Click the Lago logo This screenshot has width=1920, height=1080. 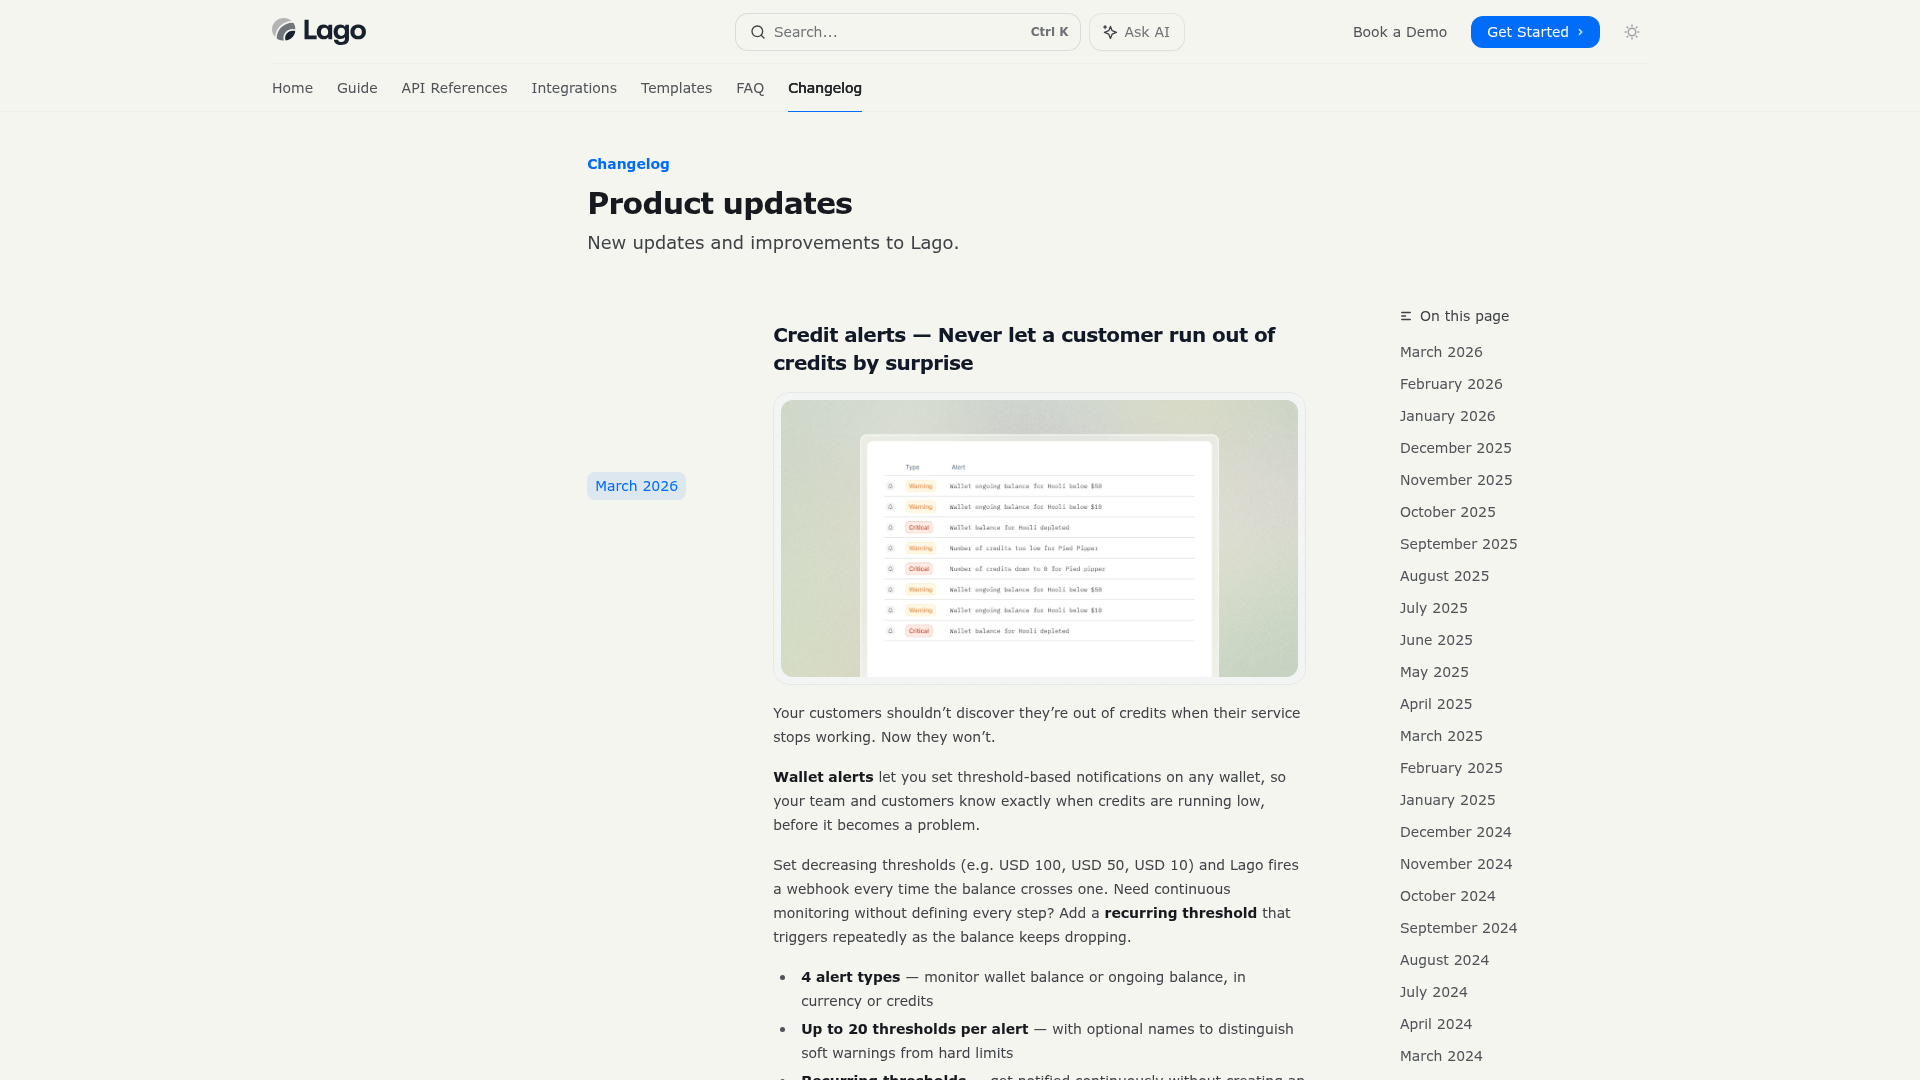(x=319, y=31)
